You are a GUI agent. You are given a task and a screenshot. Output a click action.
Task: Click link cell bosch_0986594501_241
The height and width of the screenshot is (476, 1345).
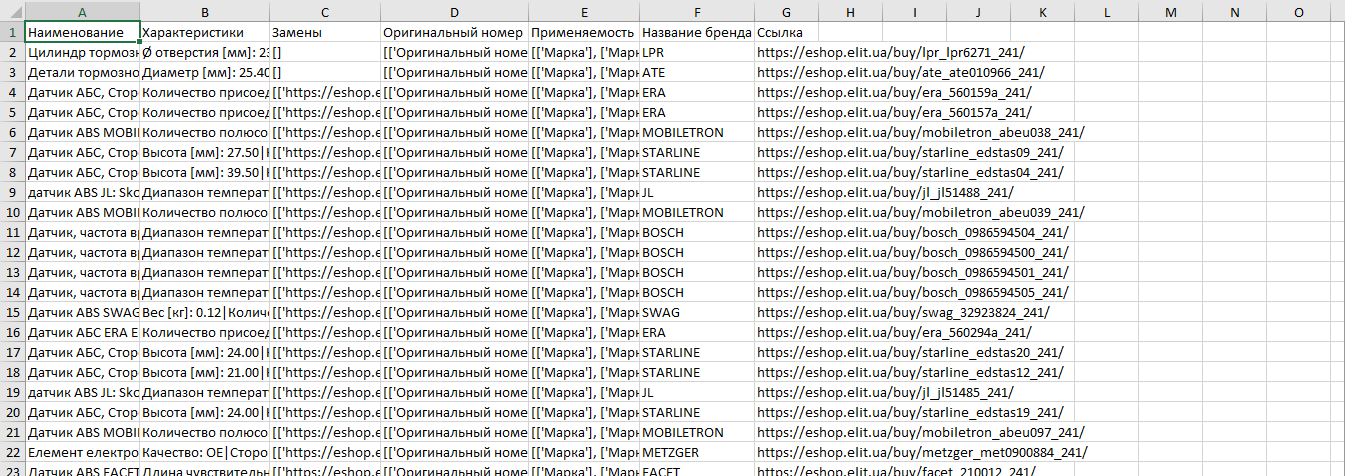912,272
